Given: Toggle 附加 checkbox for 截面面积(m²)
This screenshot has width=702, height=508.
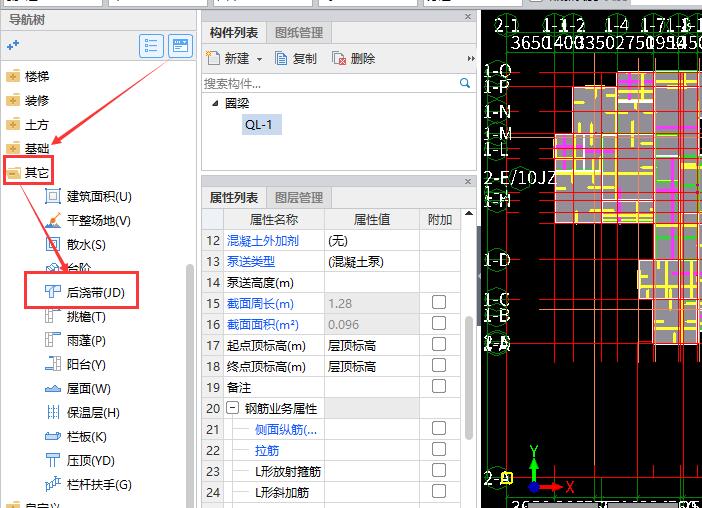Looking at the screenshot, I should pos(439,323).
